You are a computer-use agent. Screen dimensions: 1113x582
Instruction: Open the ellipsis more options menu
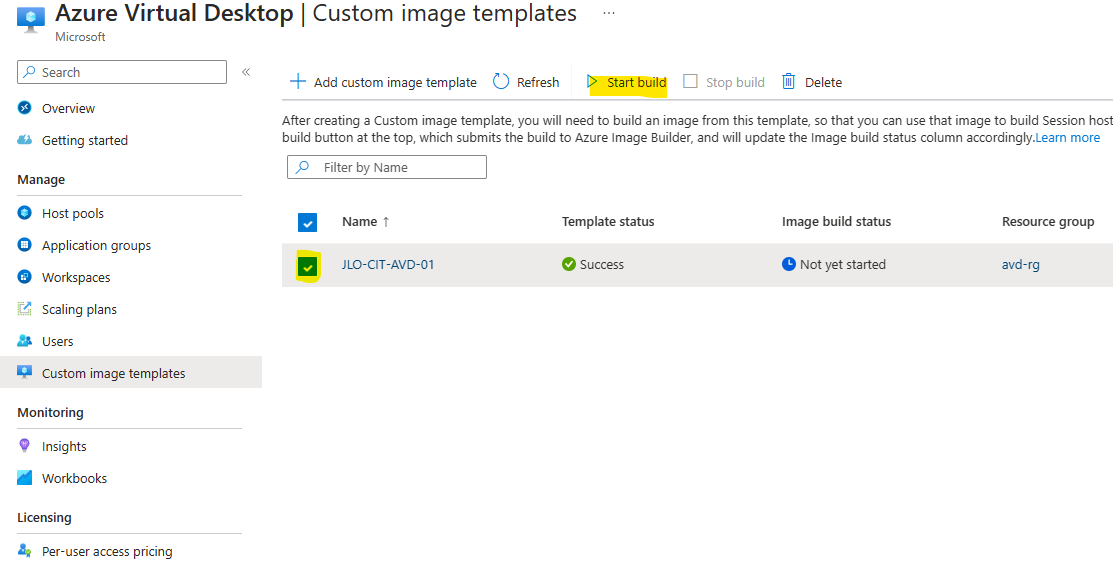pyautogui.click(x=608, y=13)
